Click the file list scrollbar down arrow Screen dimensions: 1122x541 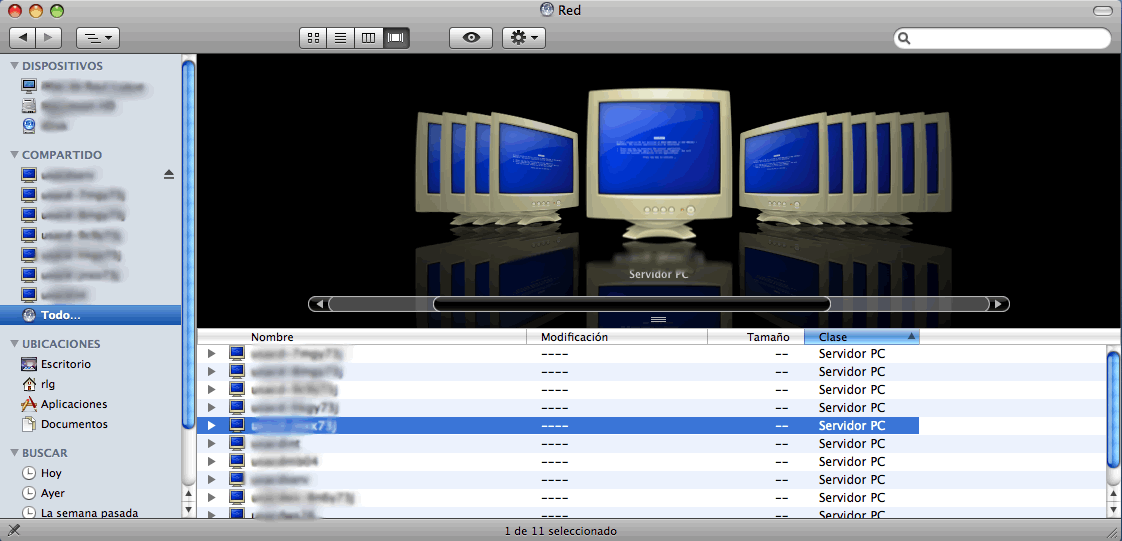(1113, 510)
